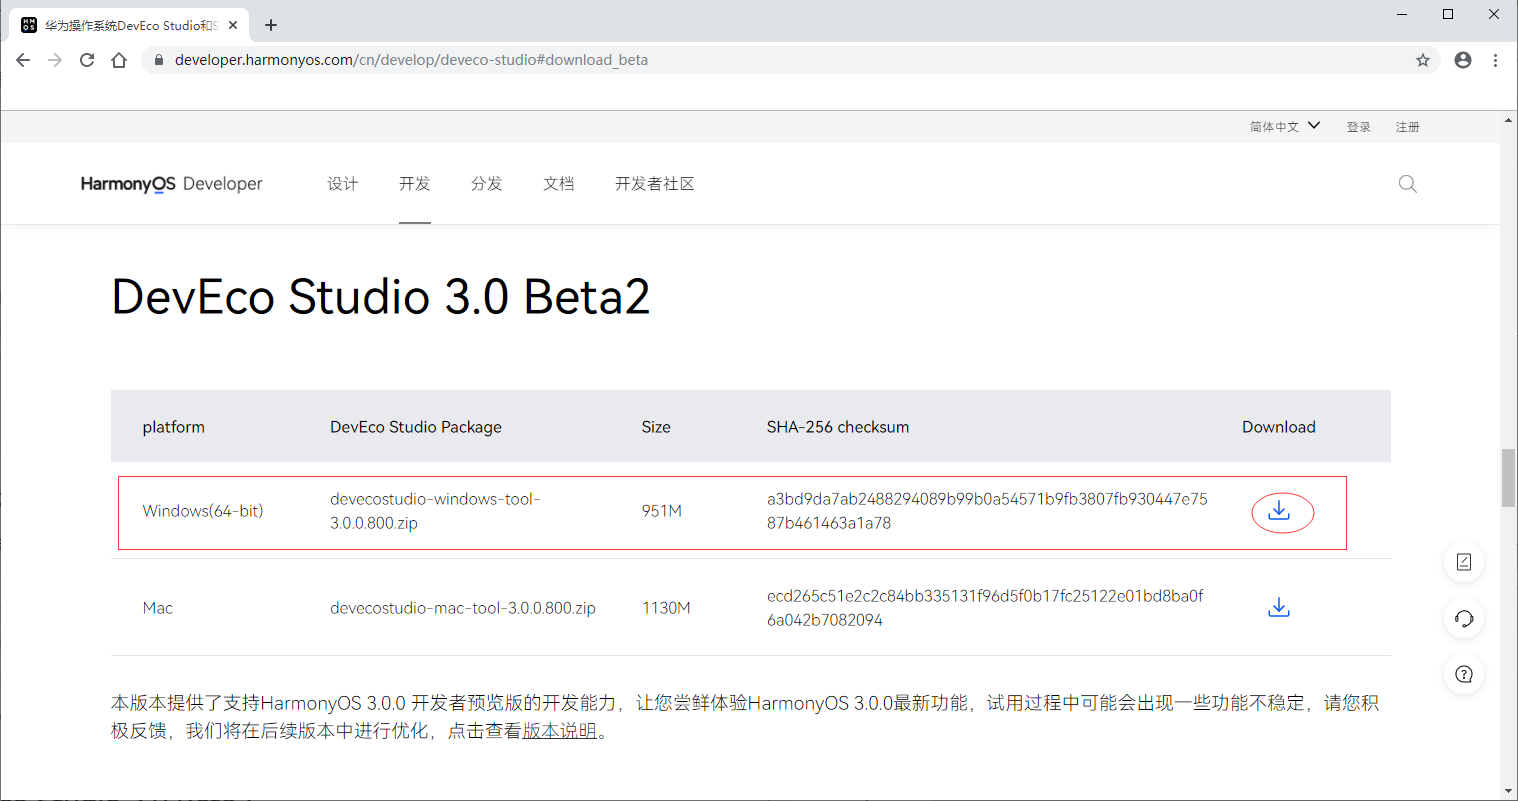1518x801 pixels.
Task: Click the 注册 register link
Action: click(1408, 127)
